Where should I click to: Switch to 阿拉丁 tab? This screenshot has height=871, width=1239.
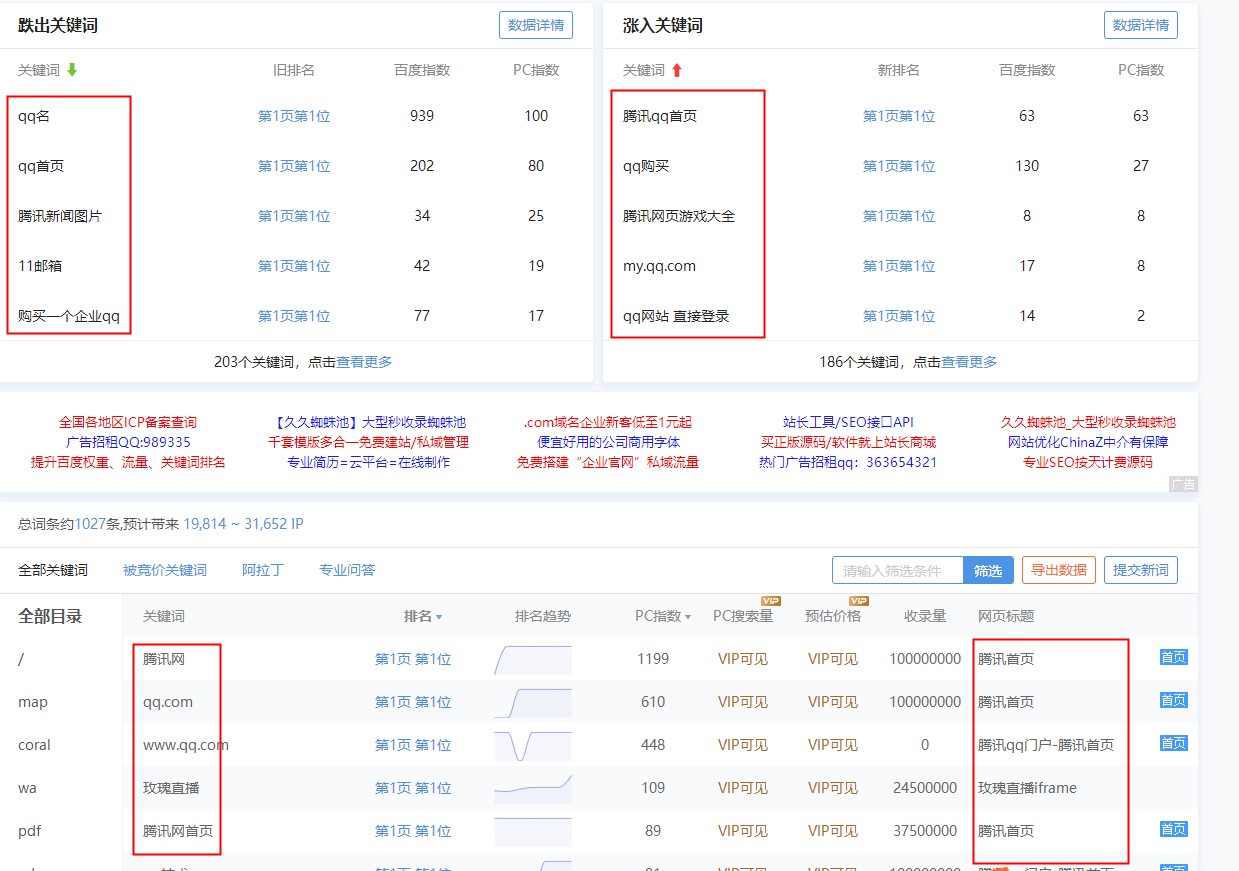tap(263, 570)
